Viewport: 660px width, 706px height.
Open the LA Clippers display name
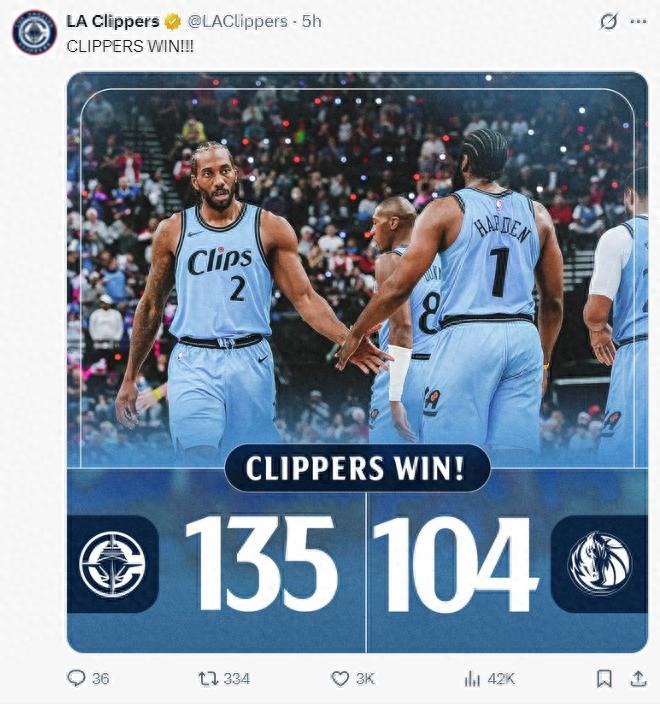click(113, 21)
